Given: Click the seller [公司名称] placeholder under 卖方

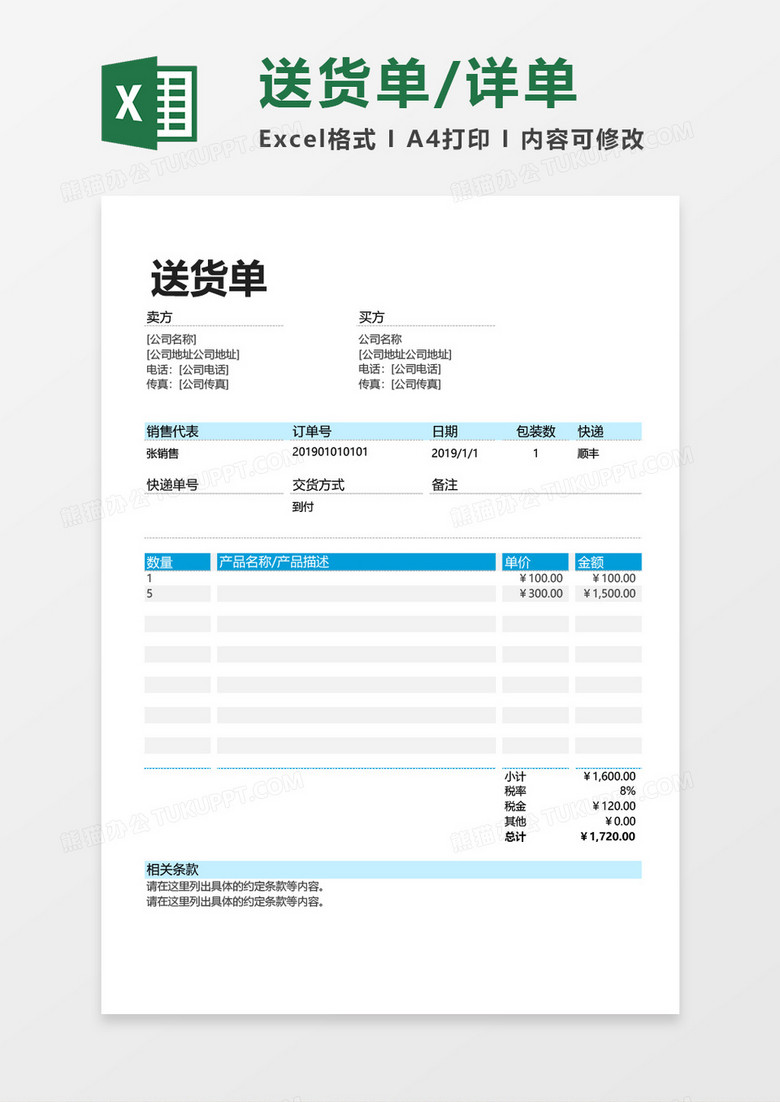Looking at the screenshot, I should tap(171, 339).
